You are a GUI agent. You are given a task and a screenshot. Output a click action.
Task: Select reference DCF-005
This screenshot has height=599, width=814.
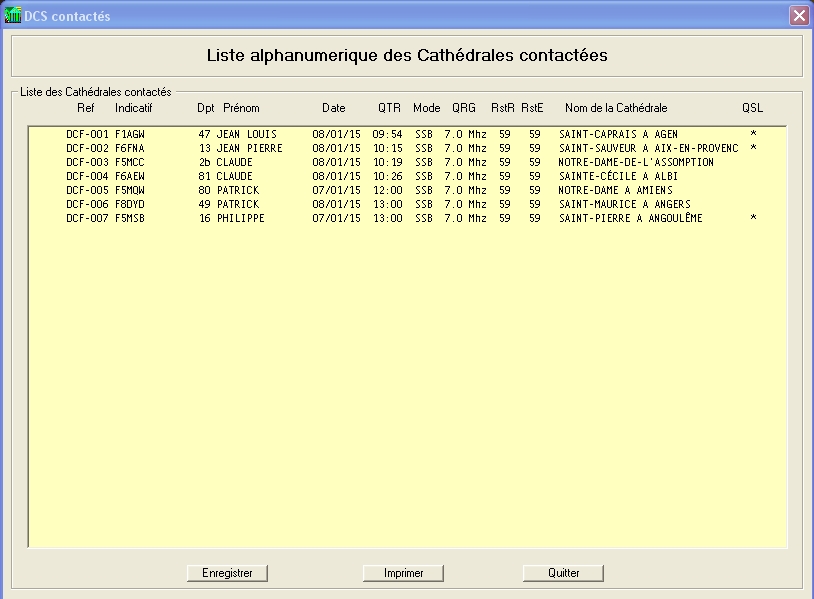(87, 190)
